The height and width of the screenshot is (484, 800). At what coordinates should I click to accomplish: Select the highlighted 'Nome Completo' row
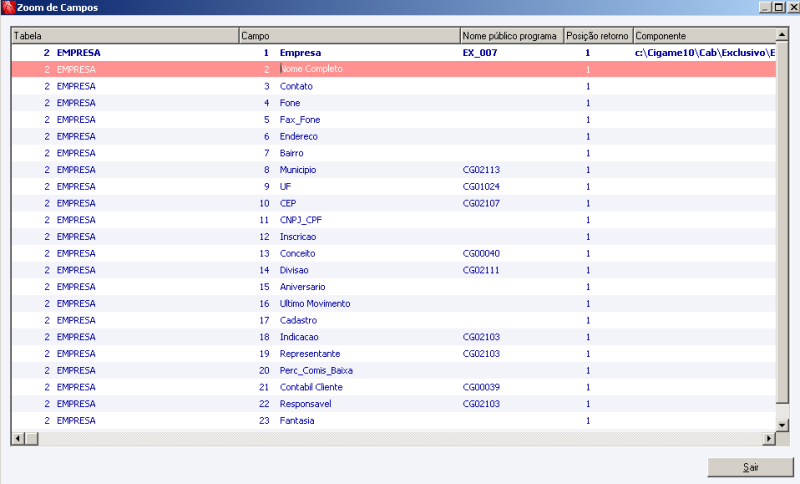[x=393, y=69]
